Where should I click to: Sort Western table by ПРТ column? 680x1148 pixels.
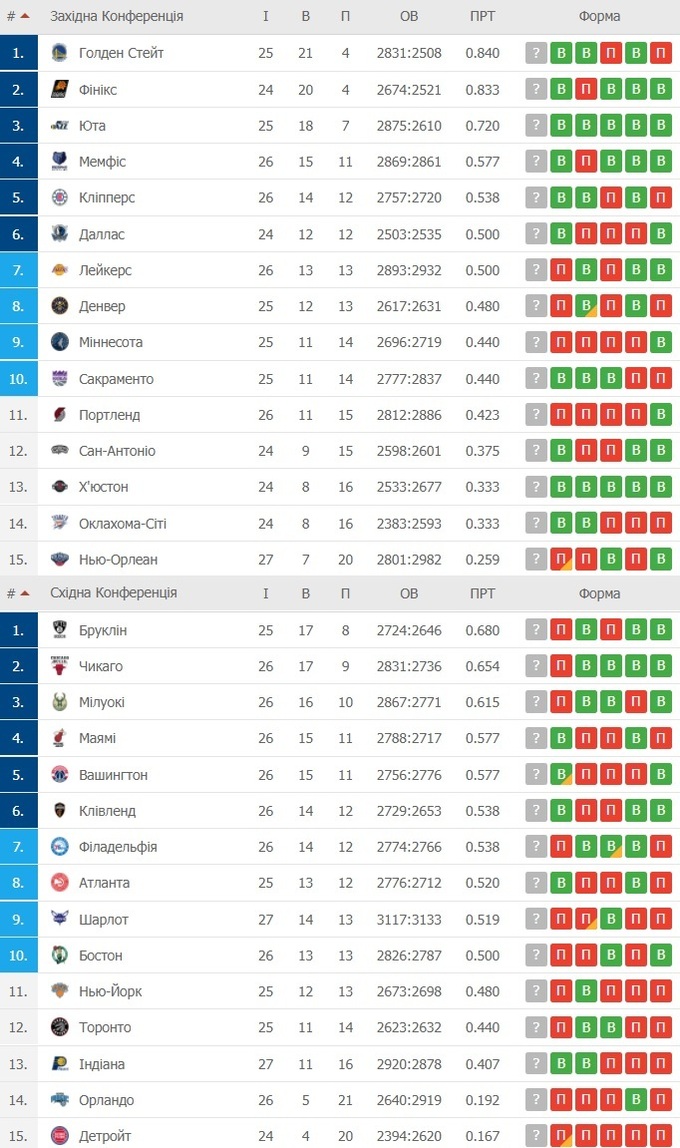[482, 16]
